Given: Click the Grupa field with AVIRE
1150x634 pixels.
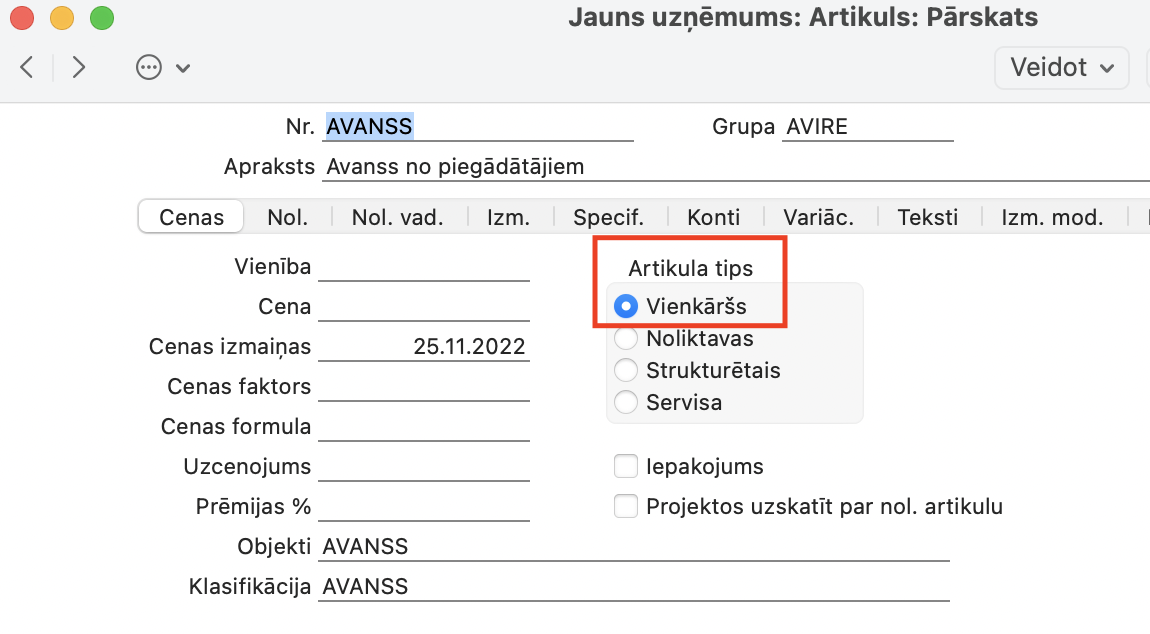Looking at the screenshot, I should (x=867, y=127).
